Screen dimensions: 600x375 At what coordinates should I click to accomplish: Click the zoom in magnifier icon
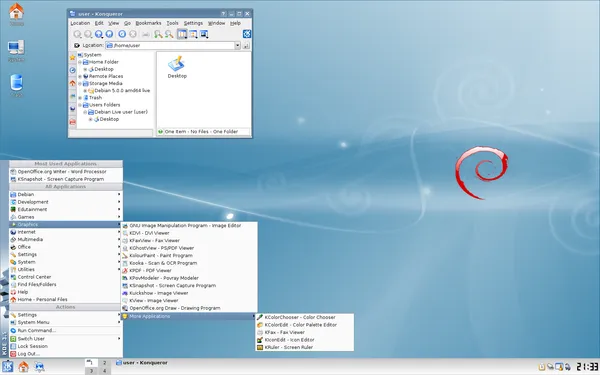pyautogui.click(x=158, y=34)
